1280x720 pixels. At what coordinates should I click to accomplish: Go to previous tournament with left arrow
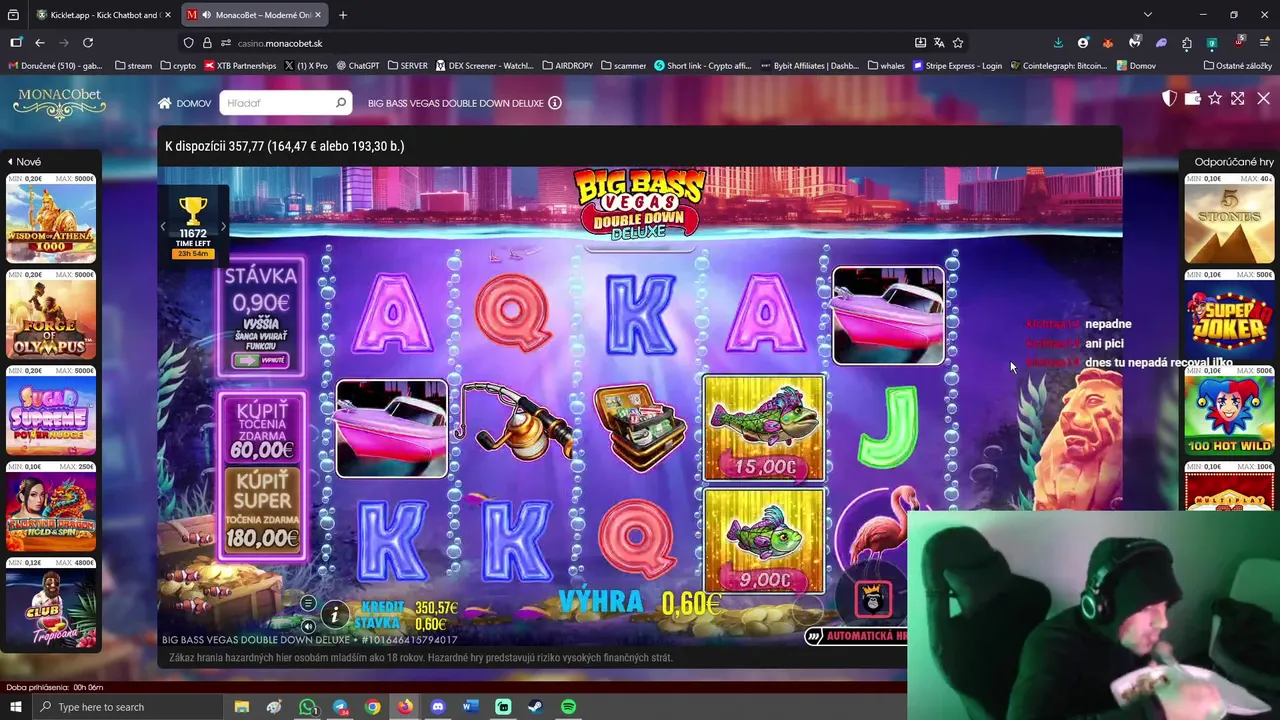tap(163, 227)
